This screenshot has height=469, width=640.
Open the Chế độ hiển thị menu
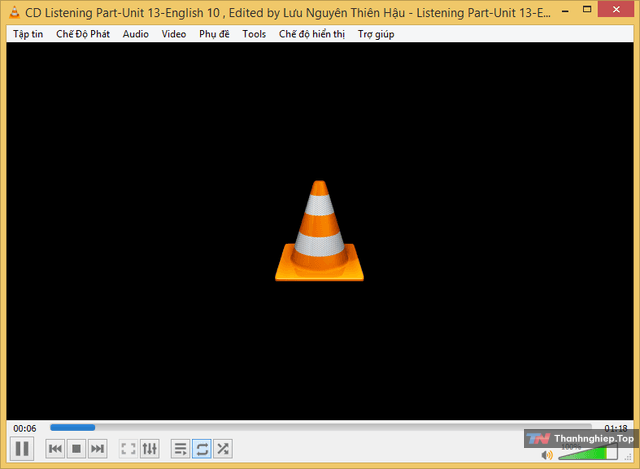pos(312,34)
